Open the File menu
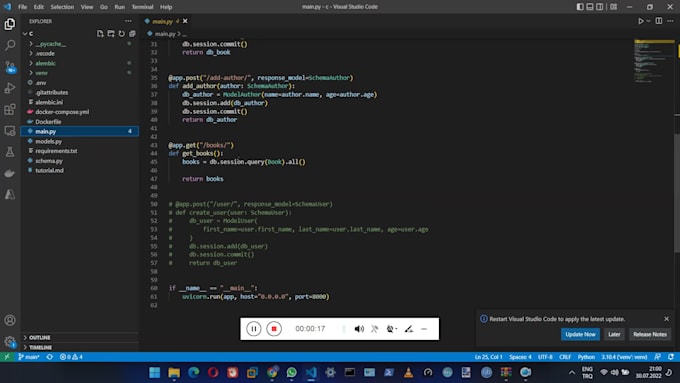This screenshot has width=680, height=383. [22, 7]
